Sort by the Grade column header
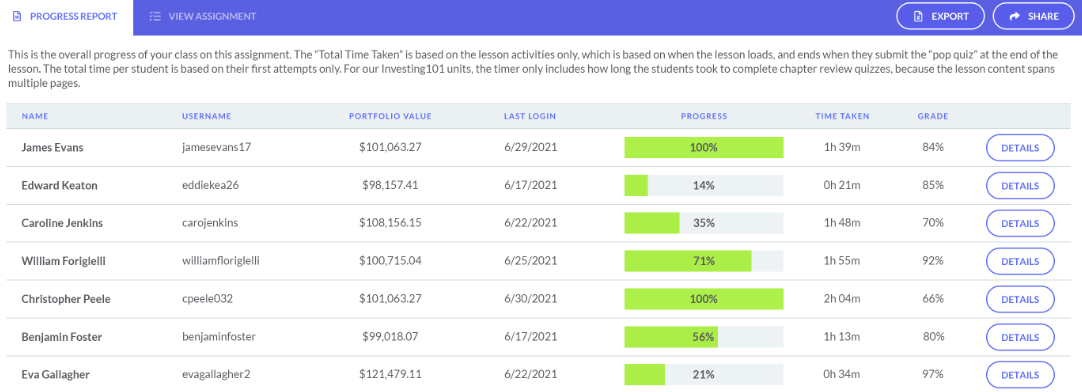Image resolution: width=1082 pixels, height=392 pixels. tap(932, 116)
